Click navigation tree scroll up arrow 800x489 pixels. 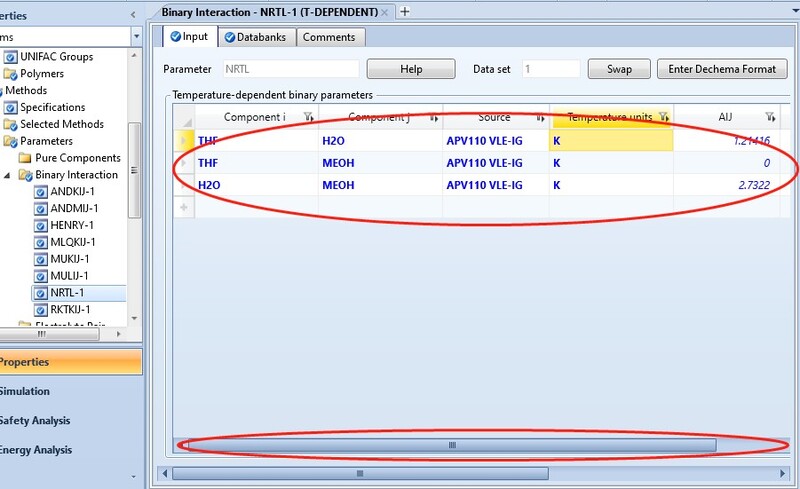(x=134, y=55)
